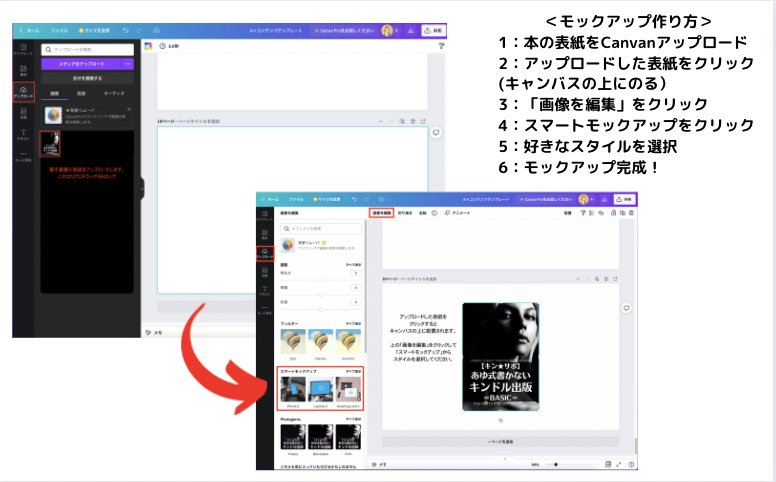Toggle the lock icon for the selected image
This screenshot has width=776, height=482.
click(x=613, y=213)
